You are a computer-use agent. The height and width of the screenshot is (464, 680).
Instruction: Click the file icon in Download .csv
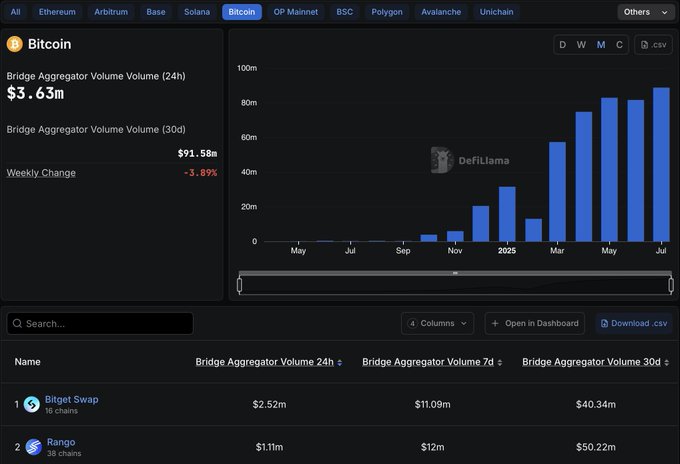click(604, 323)
